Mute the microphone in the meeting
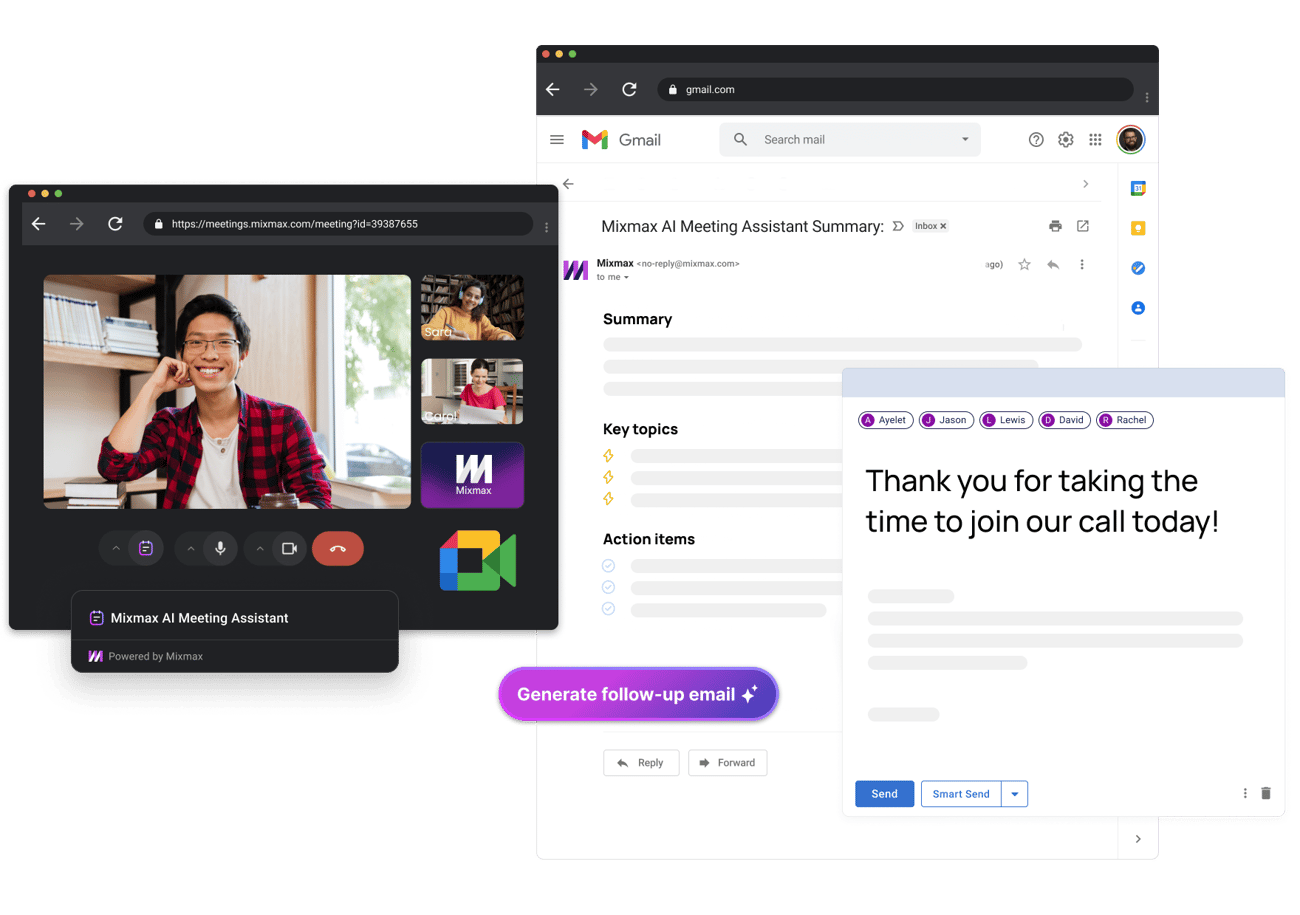Viewport: 1300px width, 915px height. pos(221,548)
